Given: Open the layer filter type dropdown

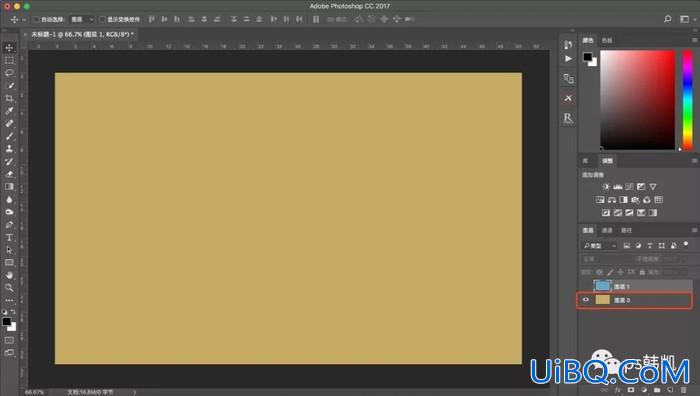Looking at the screenshot, I should (x=600, y=246).
